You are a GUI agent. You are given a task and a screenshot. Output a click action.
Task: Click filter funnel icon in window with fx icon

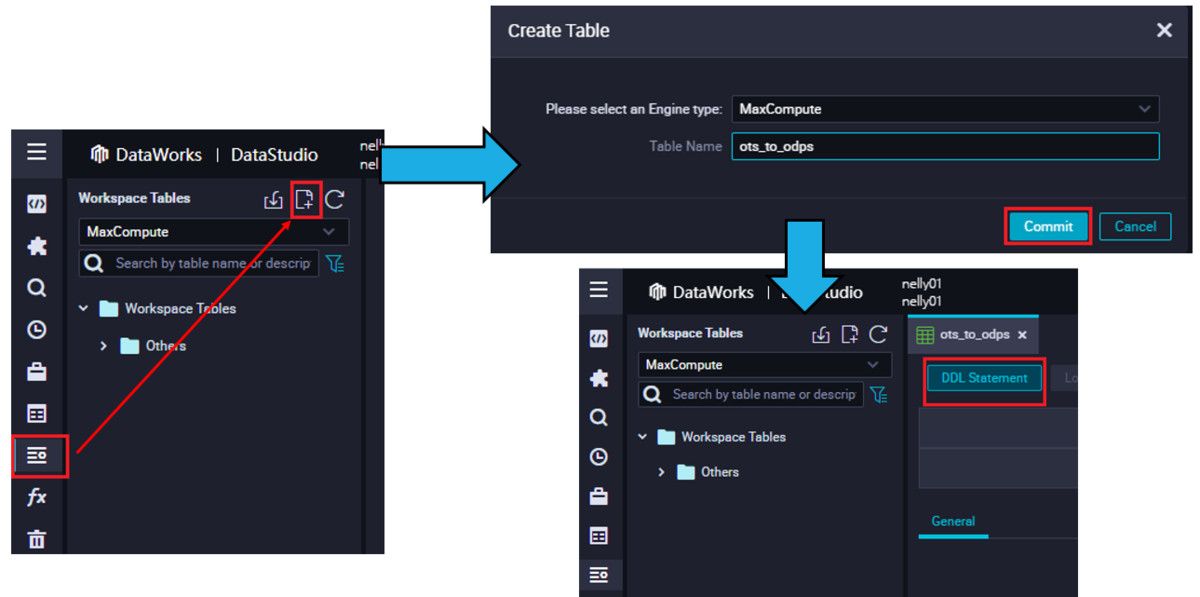pos(336,264)
